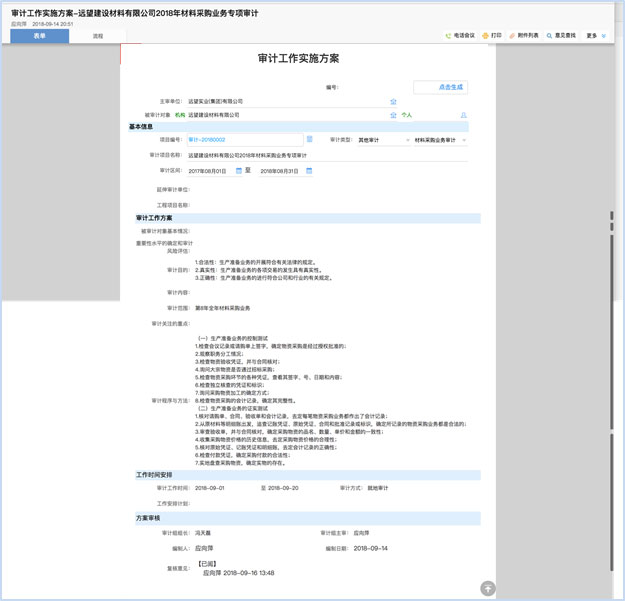
Task: Click the 审计工作方案 section header
Action: pyautogui.click(x=308, y=218)
